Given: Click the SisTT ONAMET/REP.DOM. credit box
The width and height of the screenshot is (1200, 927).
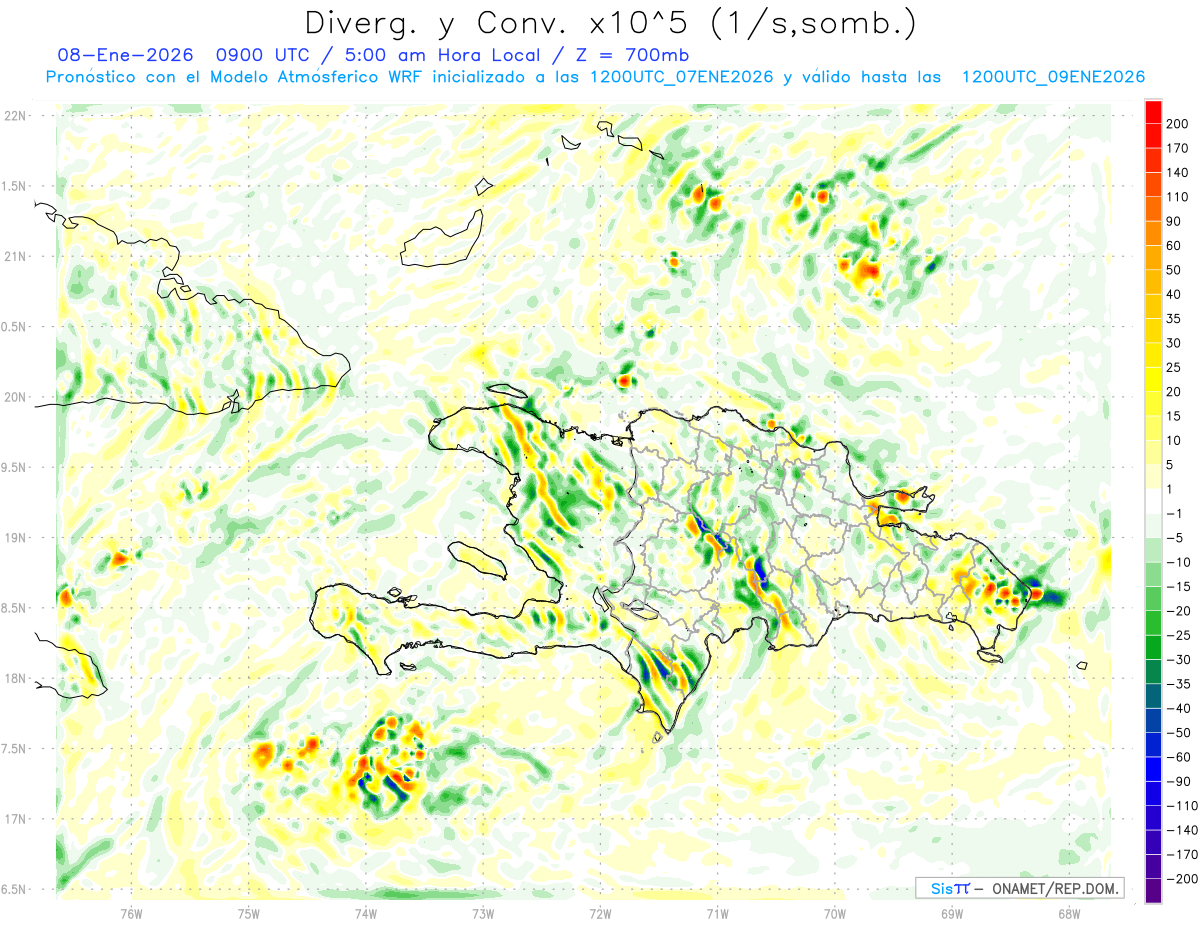Looking at the screenshot, I should point(1020,888).
